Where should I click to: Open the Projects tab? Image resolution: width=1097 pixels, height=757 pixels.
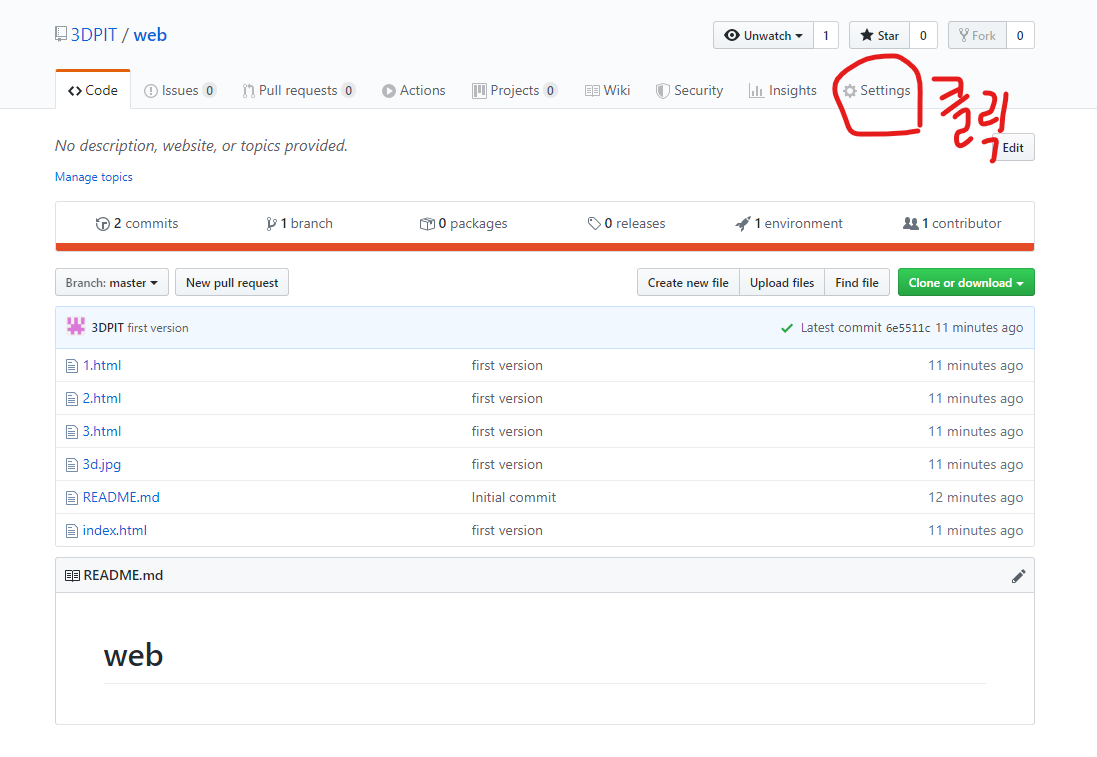click(514, 90)
